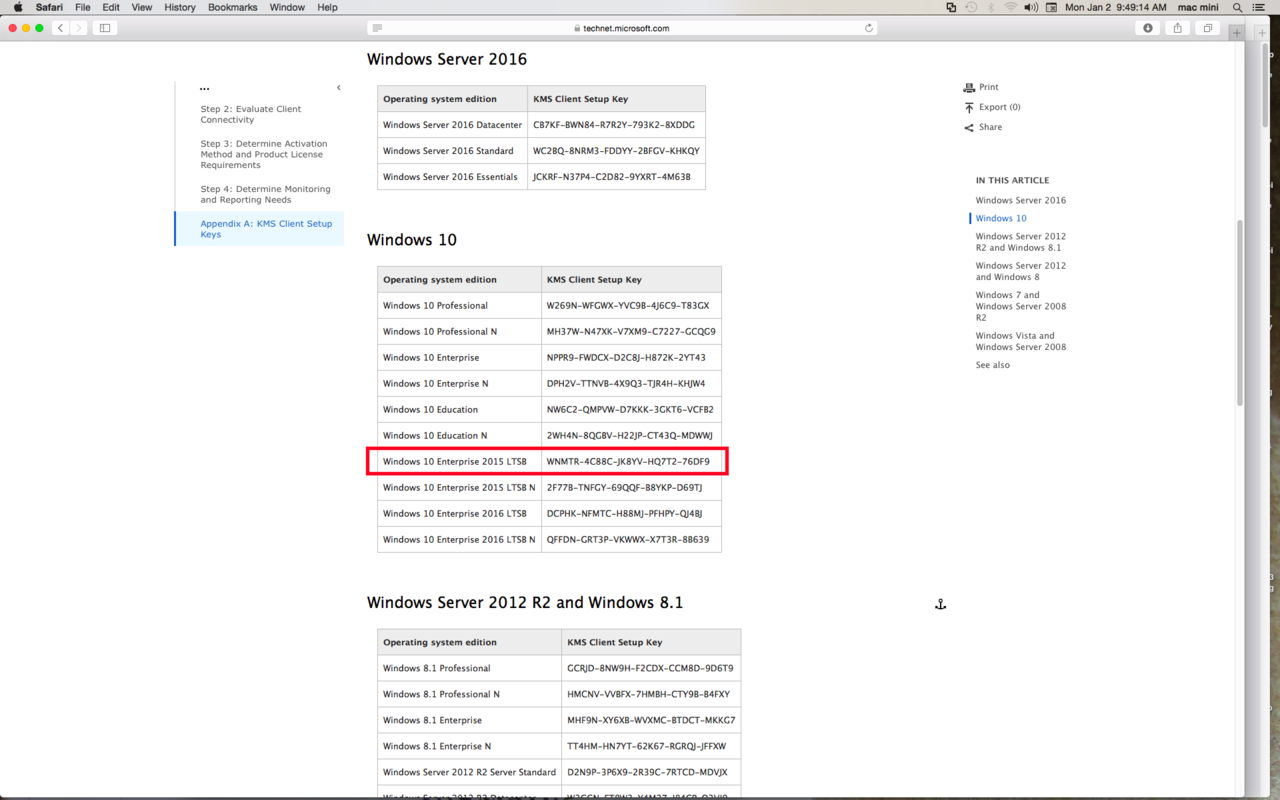Open the Edit menu
1280x800 pixels.
click(111, 7)
